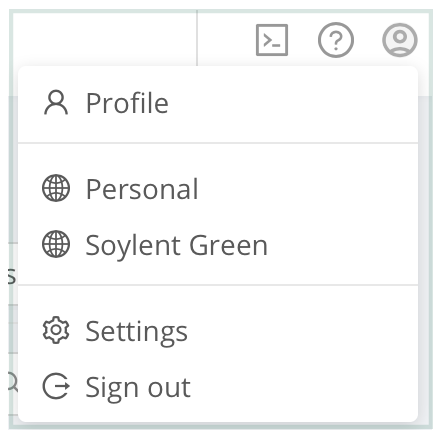This screenshot has height=440, width=444.
Task: Click the blank space right of Sign out
Action: pyautogui.click(x=304, y=387)
